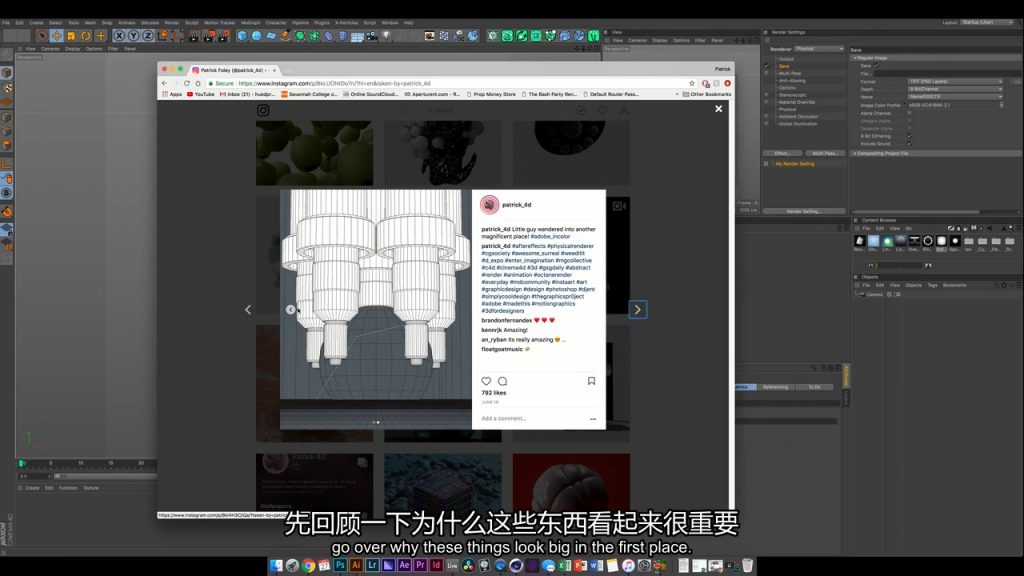
Task: Select the Output render settings item
Action: pos(786,59)
